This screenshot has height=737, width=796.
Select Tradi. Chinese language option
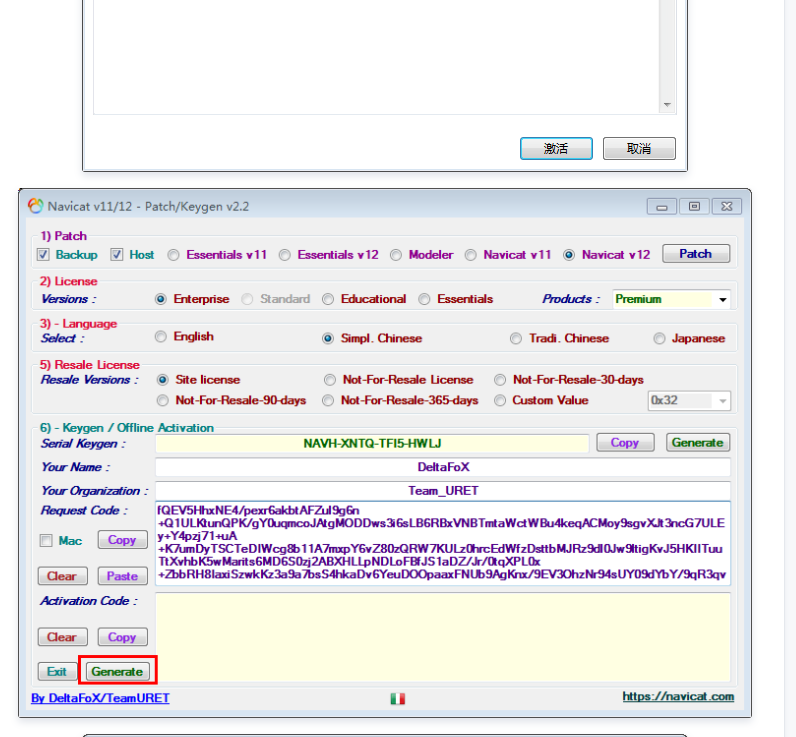coord(516,339)
